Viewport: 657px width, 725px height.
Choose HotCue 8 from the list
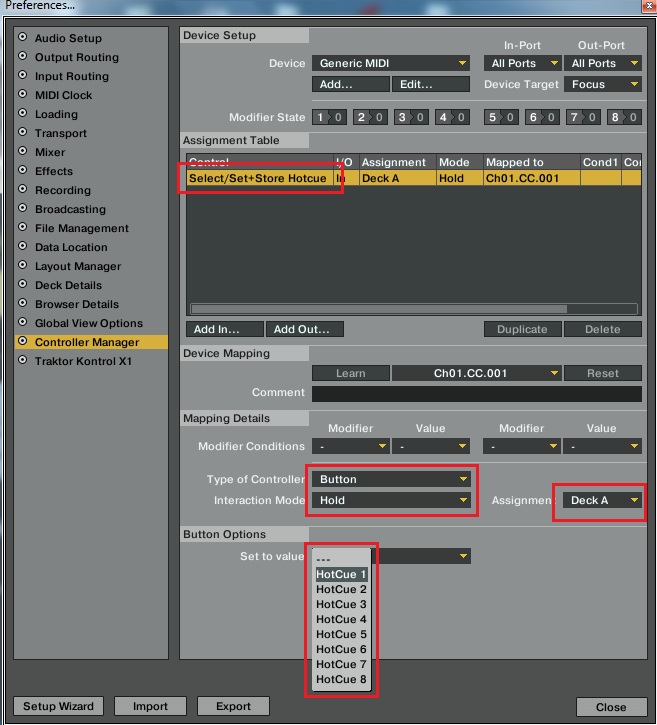pyautogui.click(x=341, y=679)
